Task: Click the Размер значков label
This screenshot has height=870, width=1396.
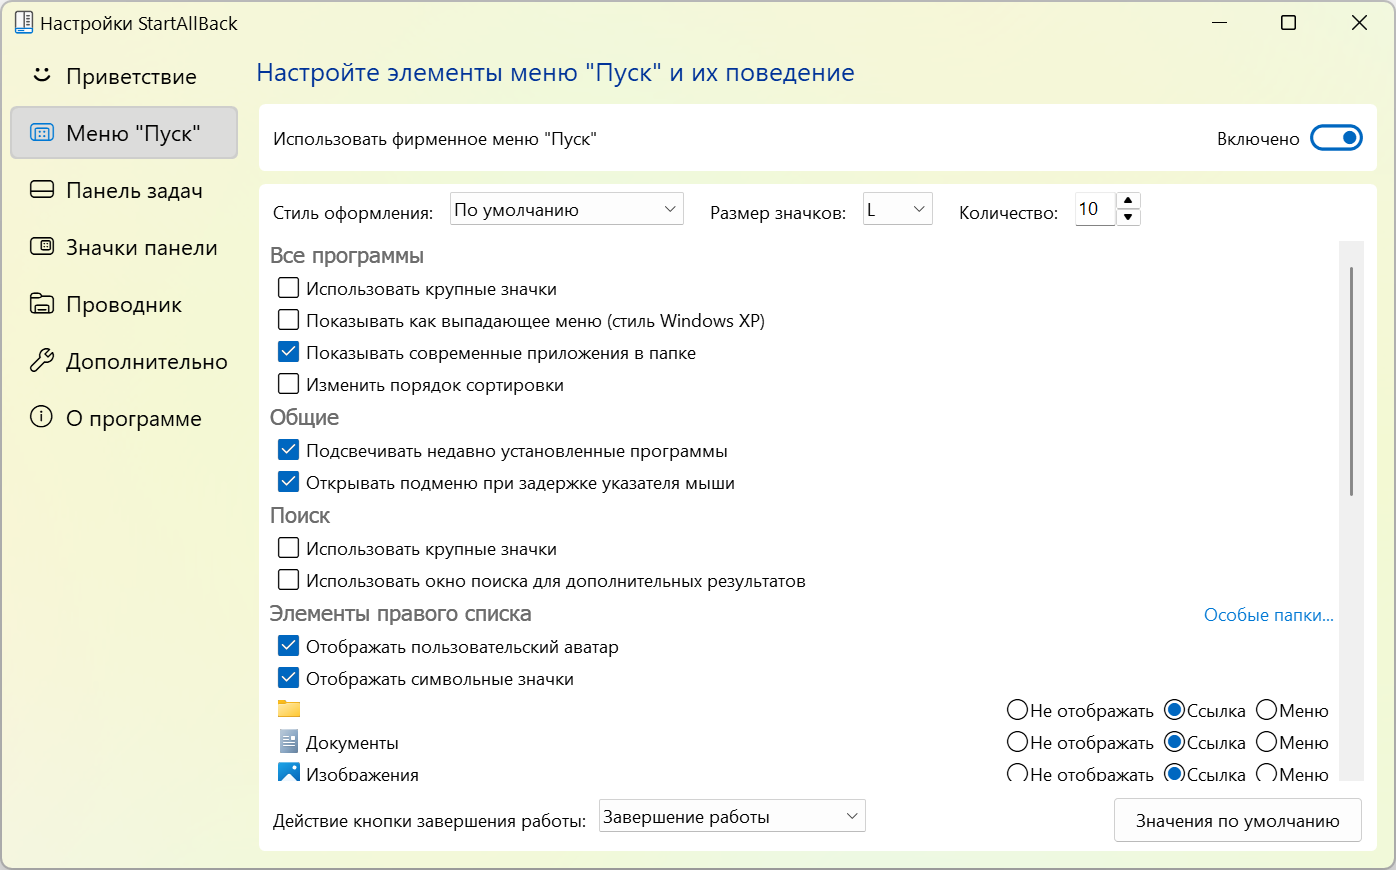Action: tap(778, 213)
